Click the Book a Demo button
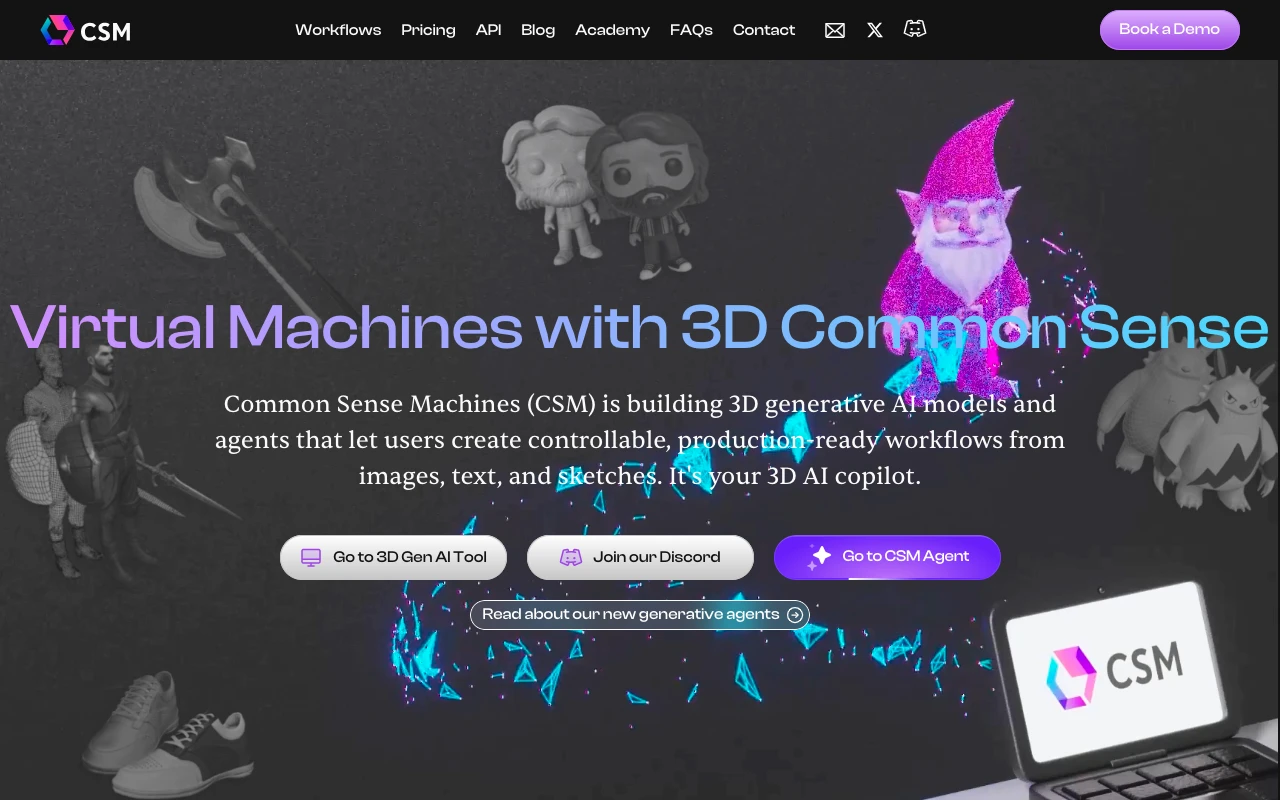 click(x=1169, y=30)
